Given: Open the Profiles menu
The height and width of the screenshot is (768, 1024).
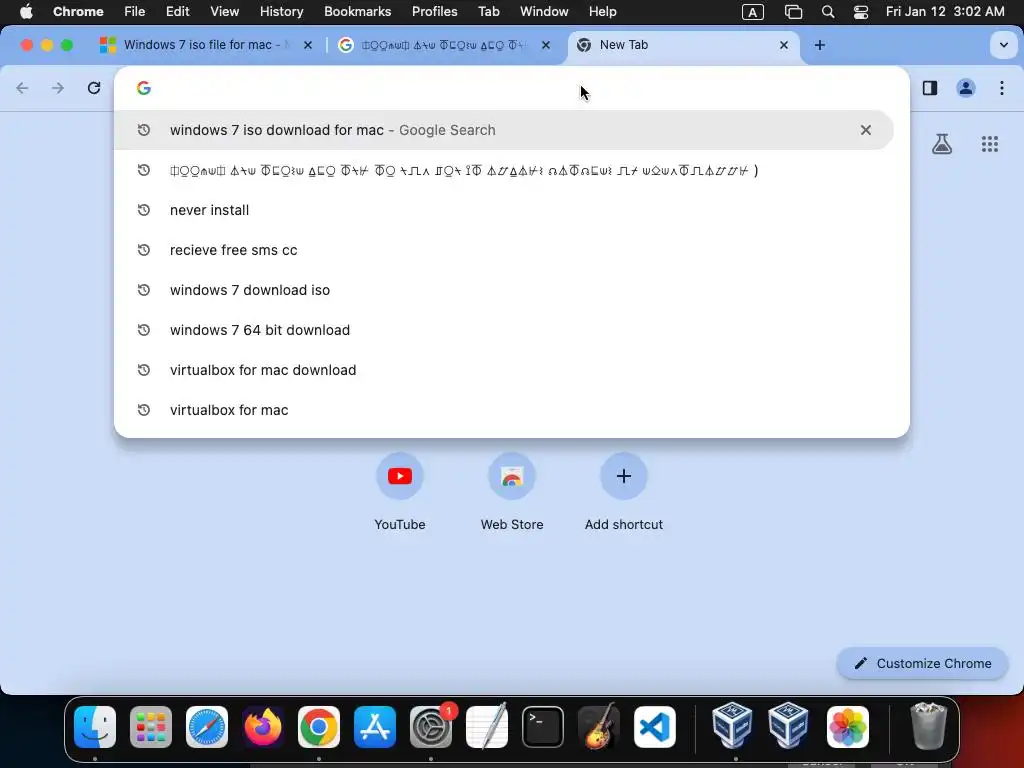Looking at the screenshot, I should click(x=434, y=12).
